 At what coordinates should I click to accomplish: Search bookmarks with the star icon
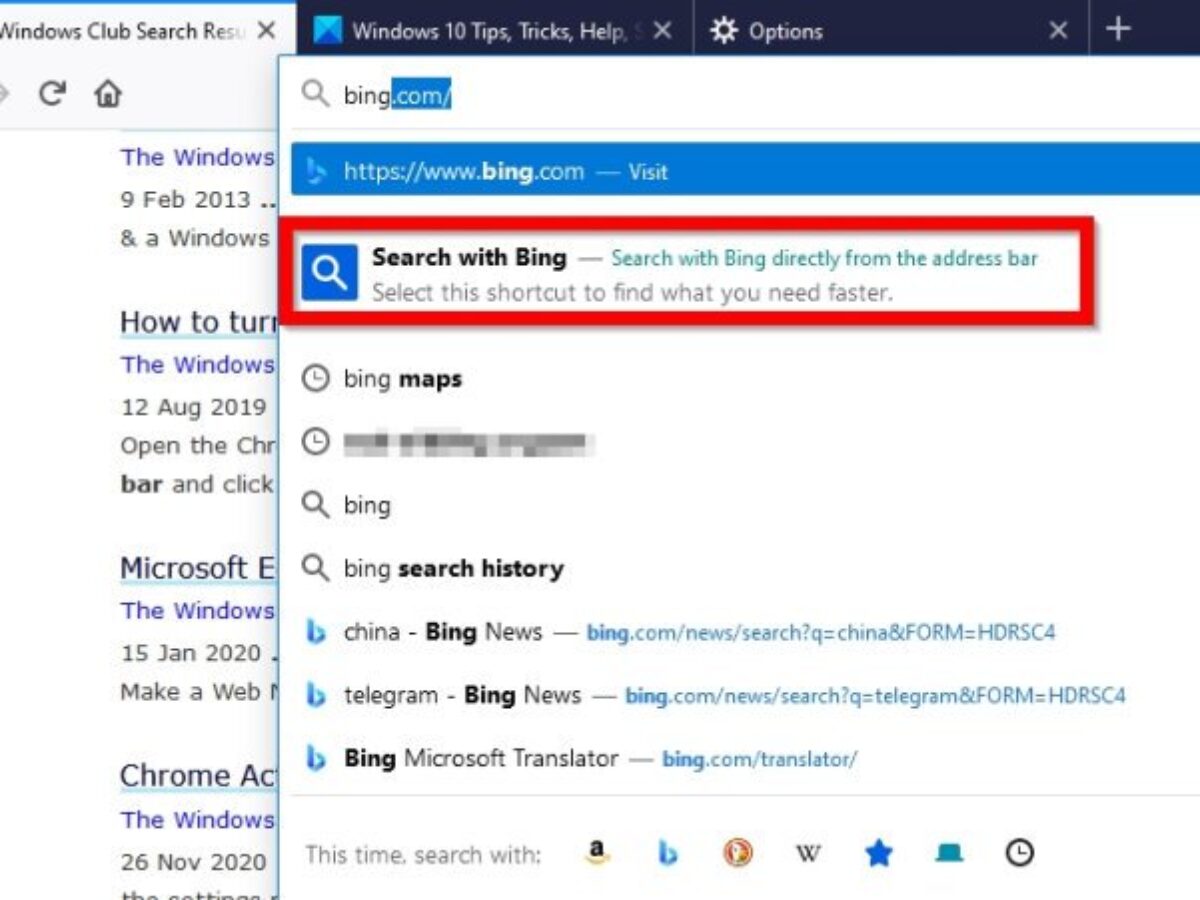pos(878,853)
